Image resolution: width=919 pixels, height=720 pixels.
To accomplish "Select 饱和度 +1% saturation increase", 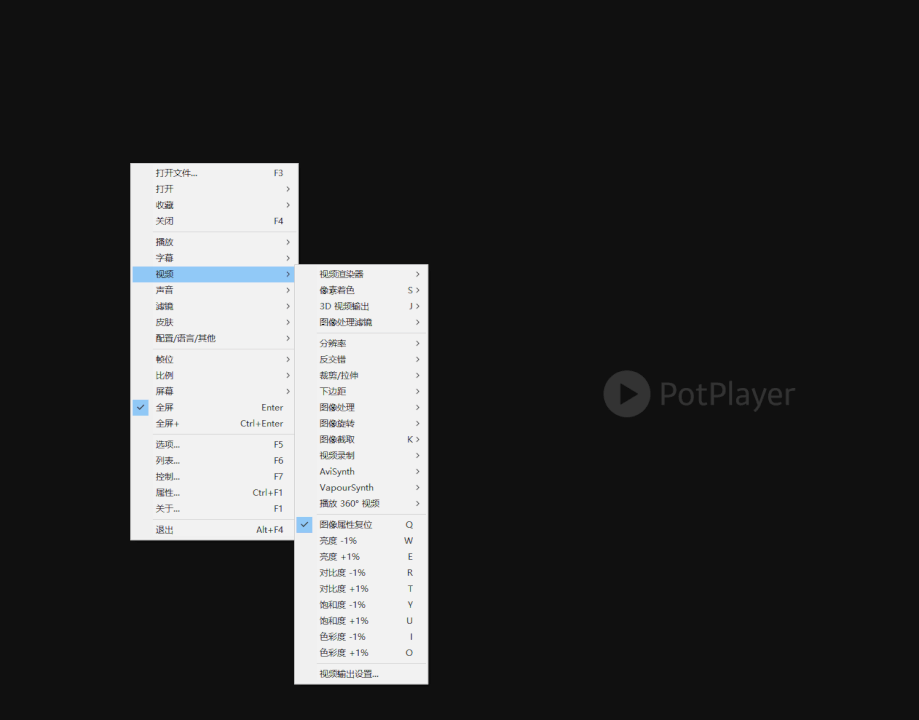I will pos(361,620).
